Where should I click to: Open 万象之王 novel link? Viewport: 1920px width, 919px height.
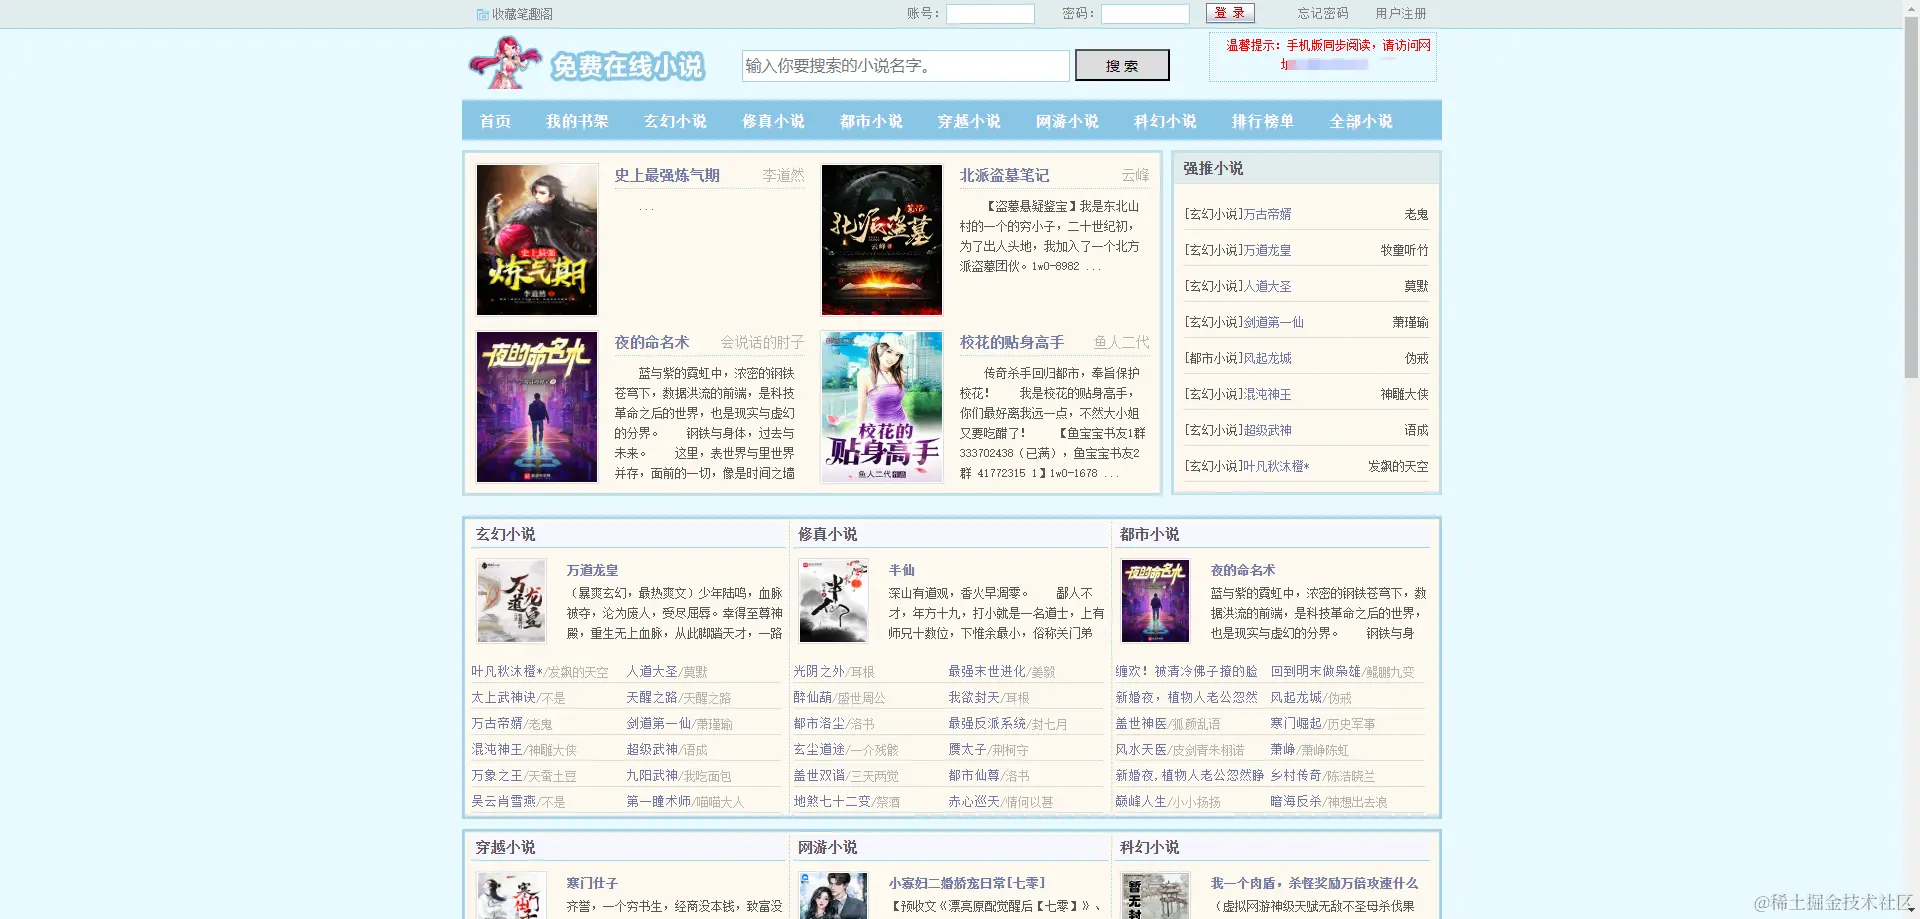tap(497, 776)
